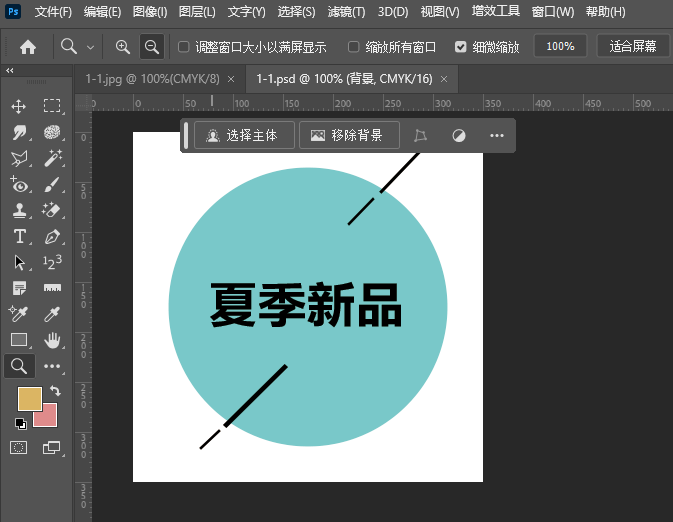Select the Magic Wand tool
Image resolution: width=673 pixels, height=522 pixels.
click(x=52, y=158)
